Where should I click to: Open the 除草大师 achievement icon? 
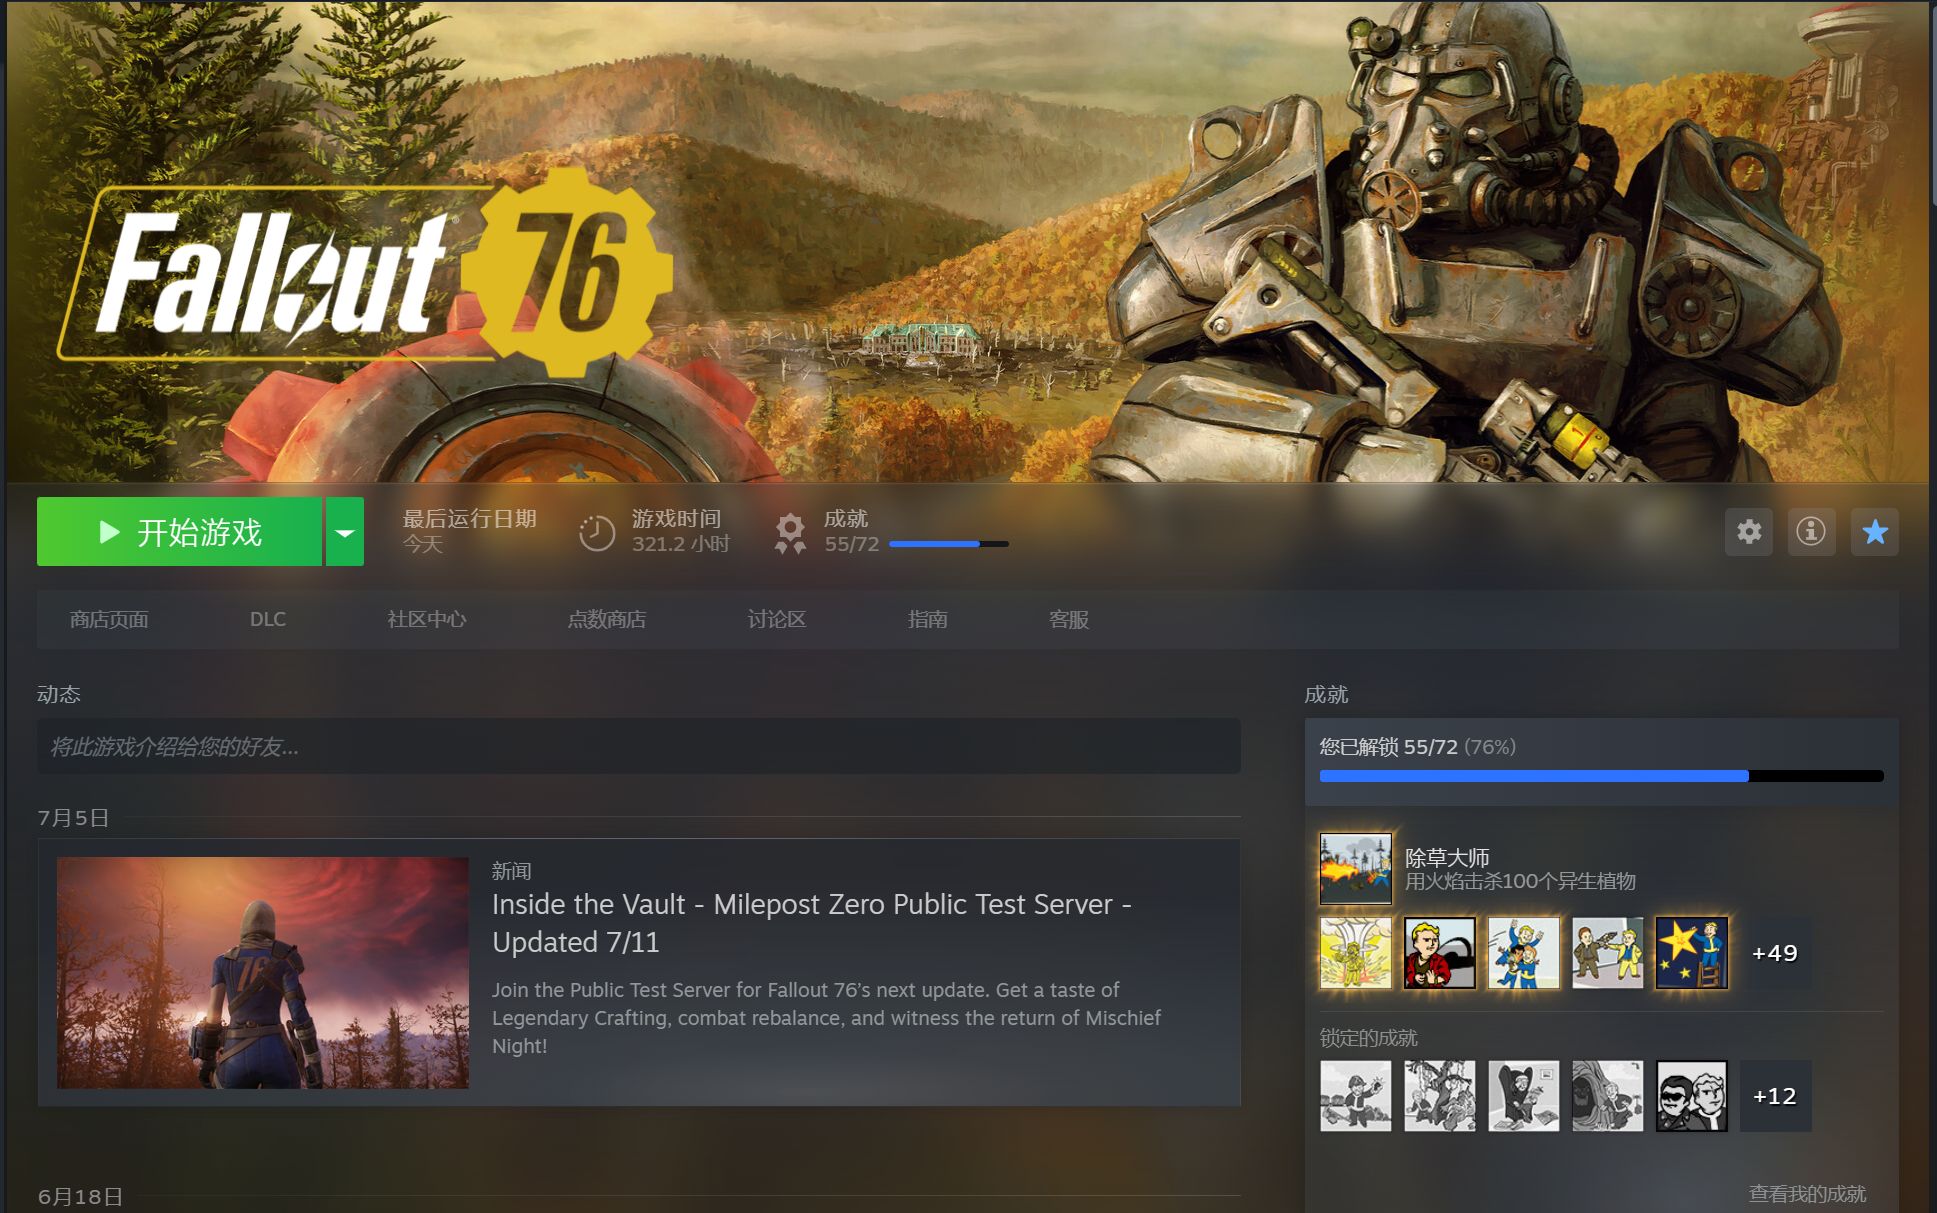click(1355, 869)
